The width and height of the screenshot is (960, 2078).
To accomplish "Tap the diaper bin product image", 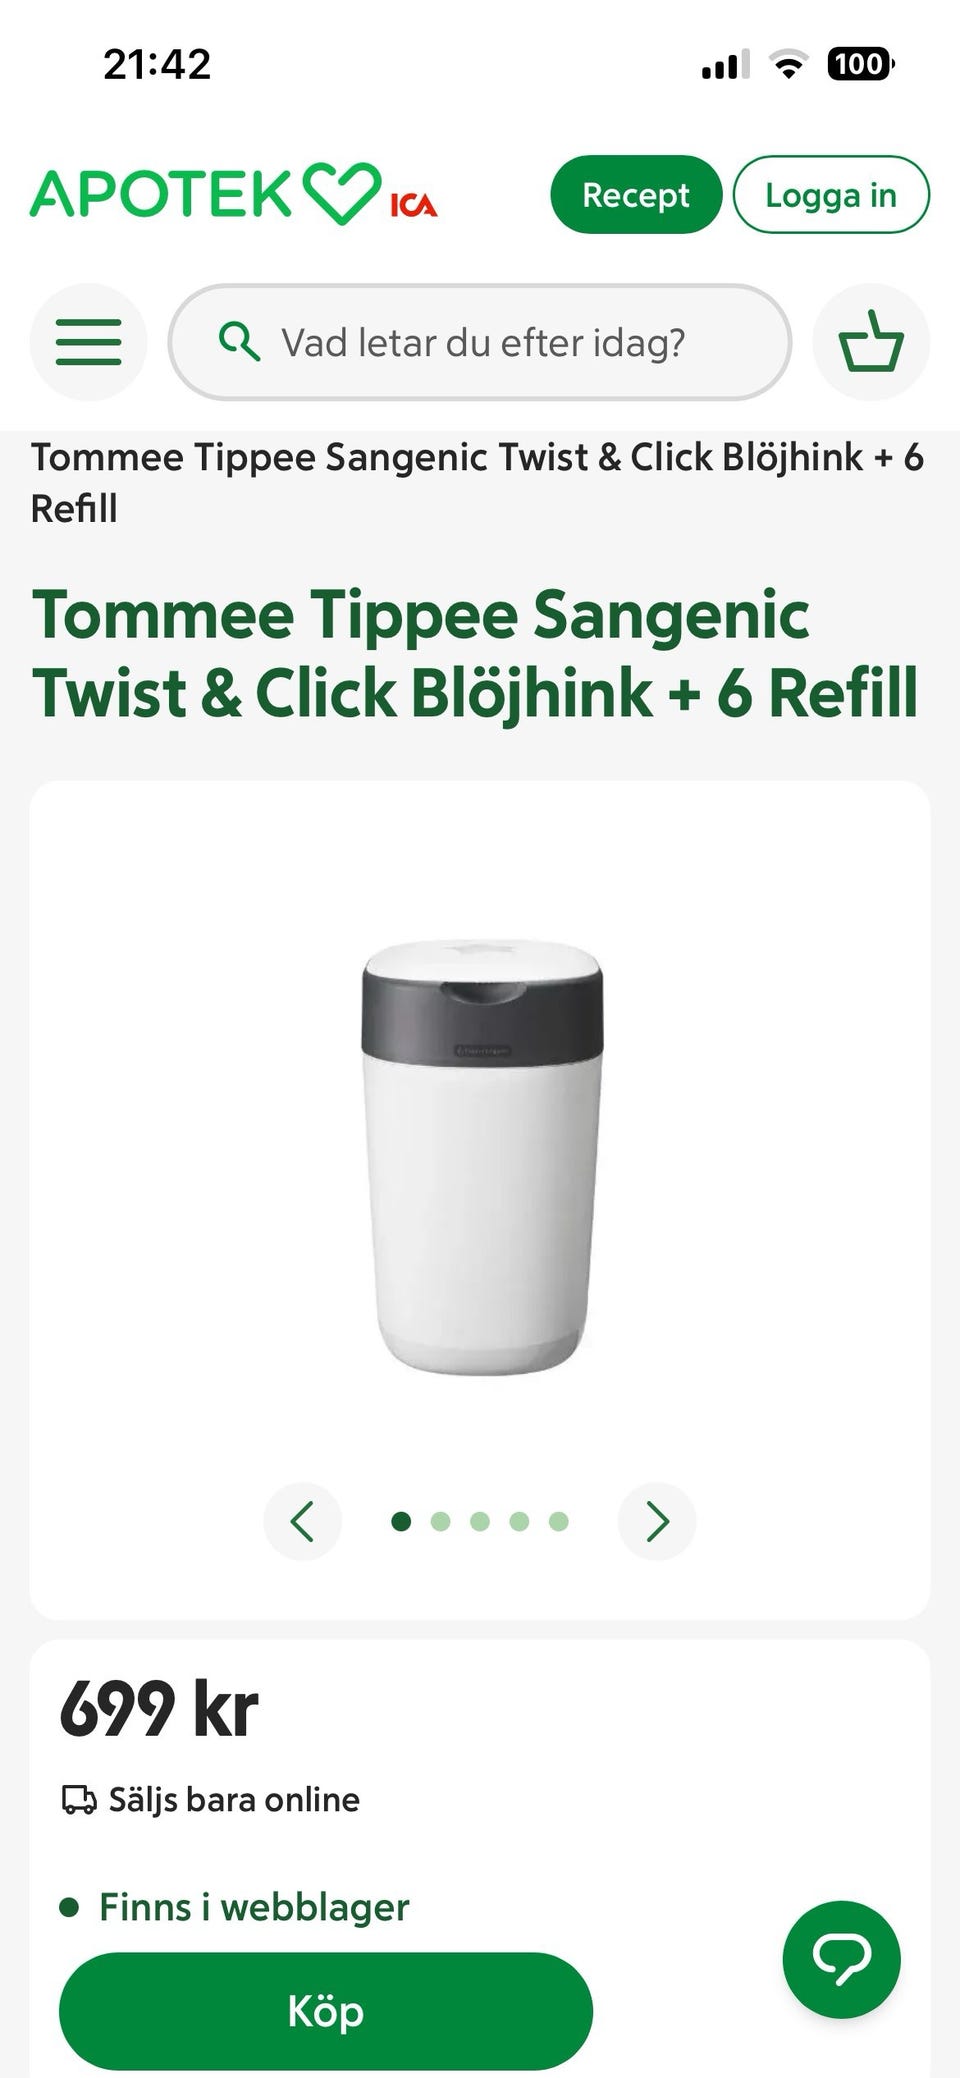I will (482, 1157).
